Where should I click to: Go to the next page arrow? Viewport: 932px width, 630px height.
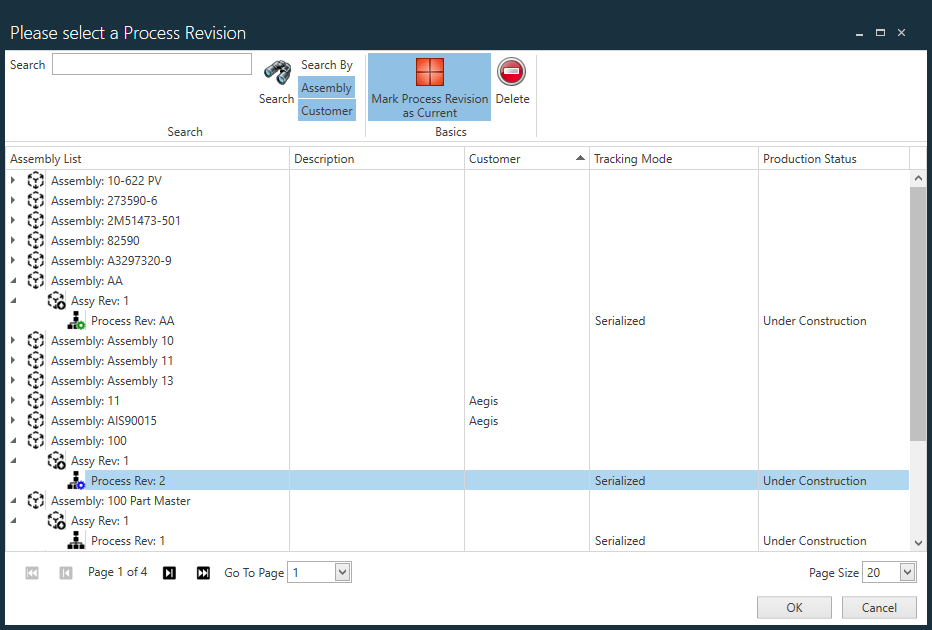pos(169,573)
